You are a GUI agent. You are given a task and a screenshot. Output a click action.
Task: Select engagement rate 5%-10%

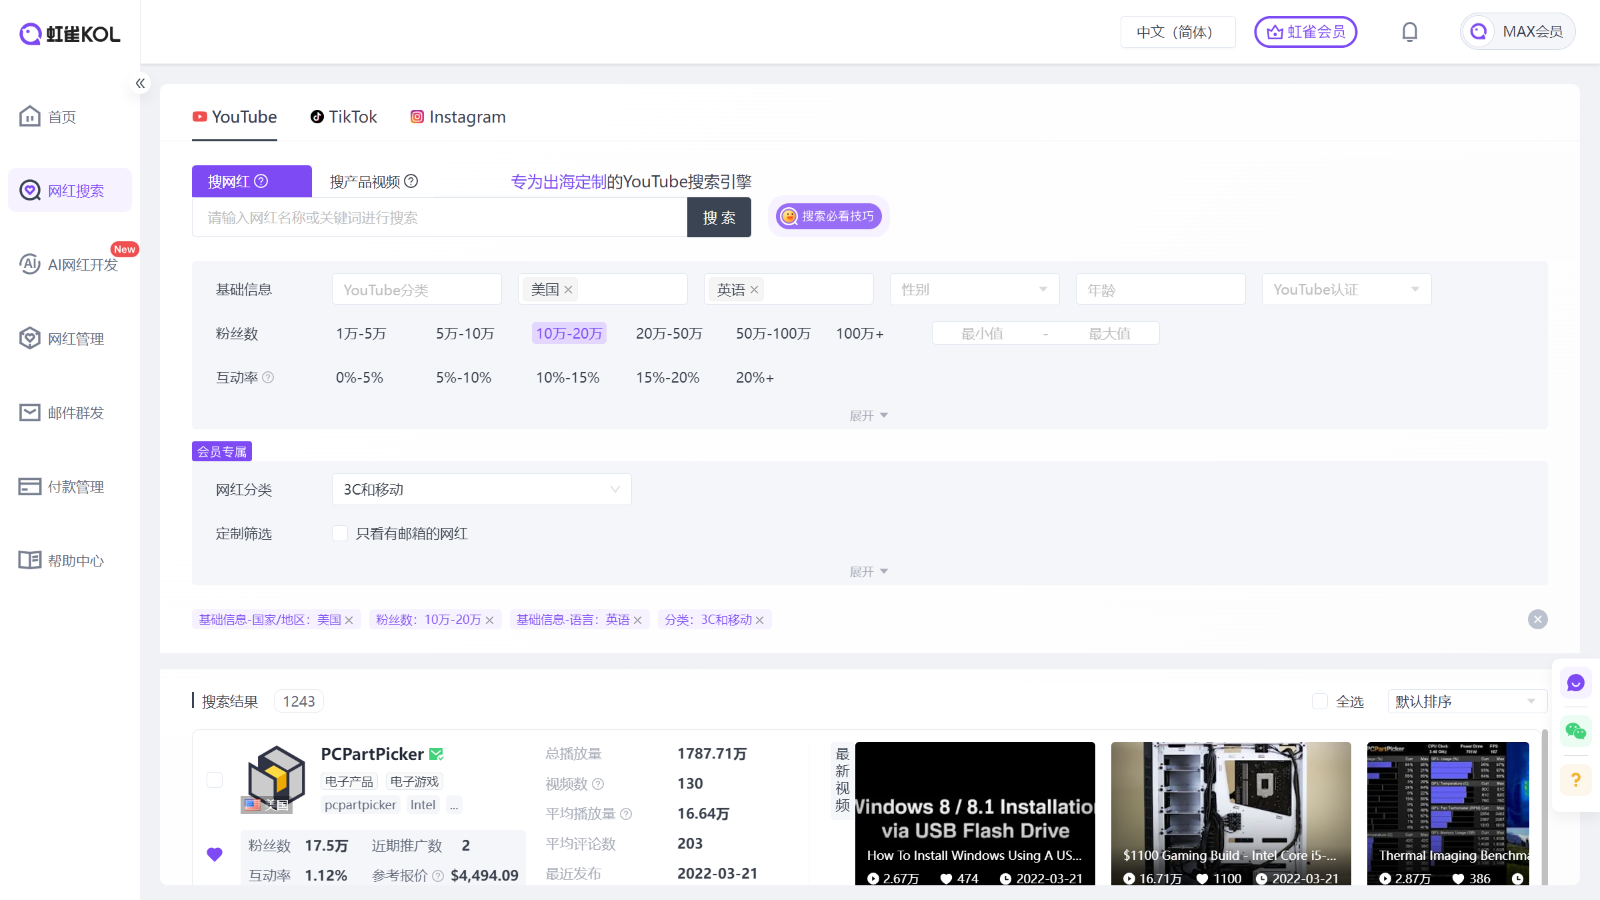pos(464,377)
